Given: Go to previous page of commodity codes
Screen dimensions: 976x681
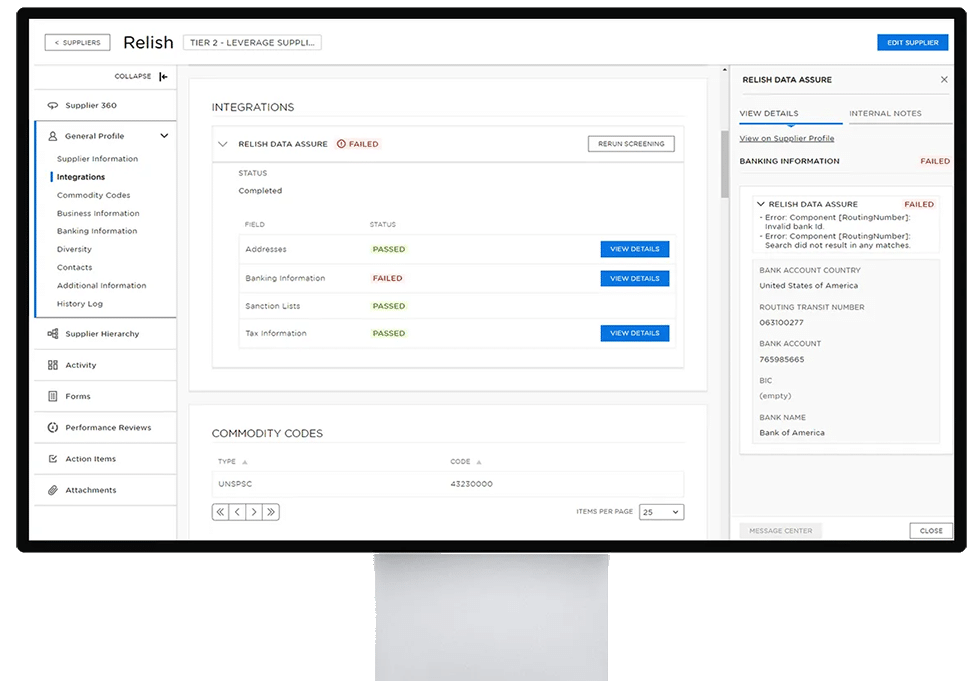Looking at the screenshot, I should [x=237, y=512].
